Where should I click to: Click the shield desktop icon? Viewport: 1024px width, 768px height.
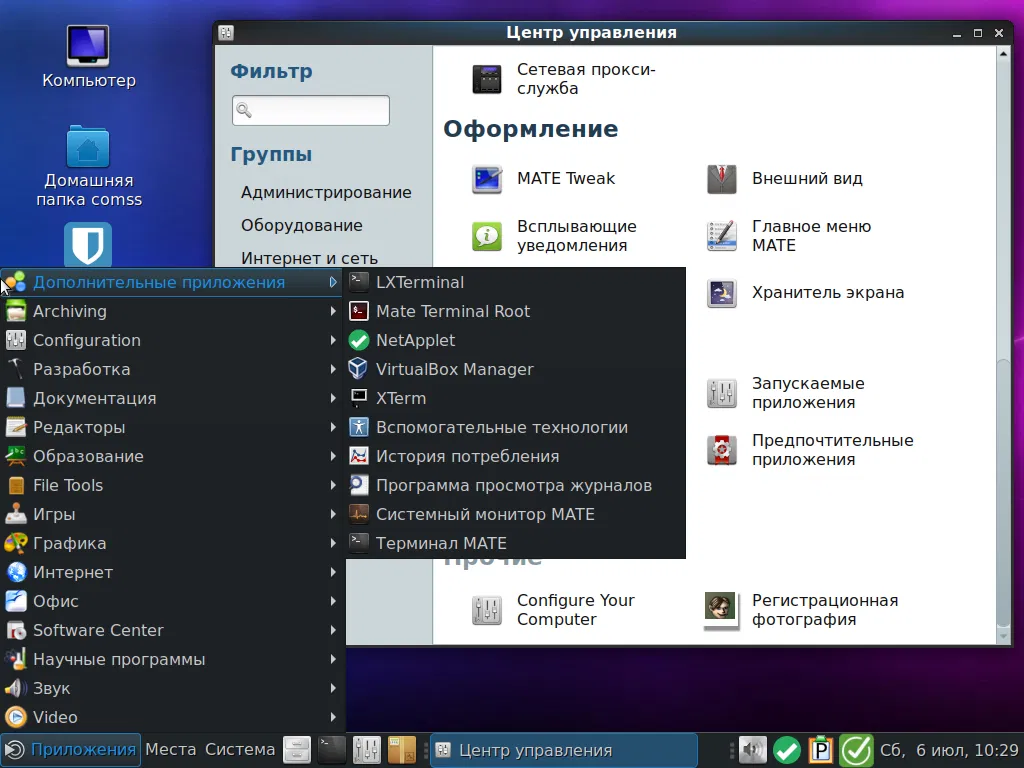tap(88, 244)
